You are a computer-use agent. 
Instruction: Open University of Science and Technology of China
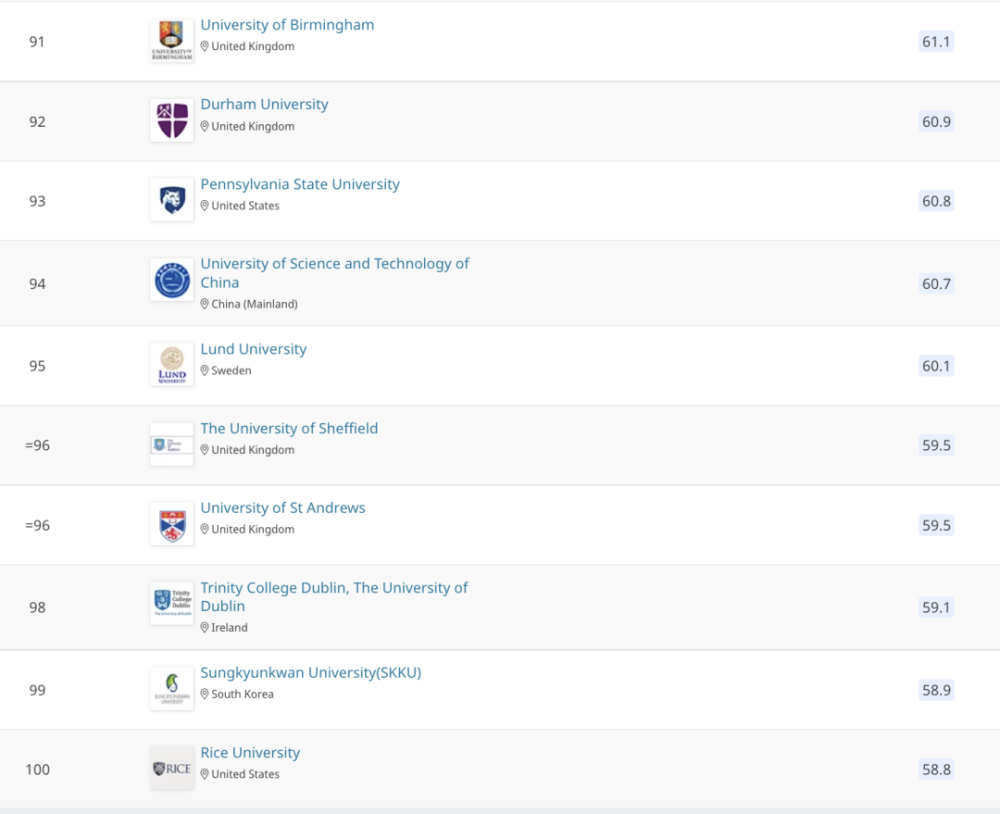click(x=334, y=273)
